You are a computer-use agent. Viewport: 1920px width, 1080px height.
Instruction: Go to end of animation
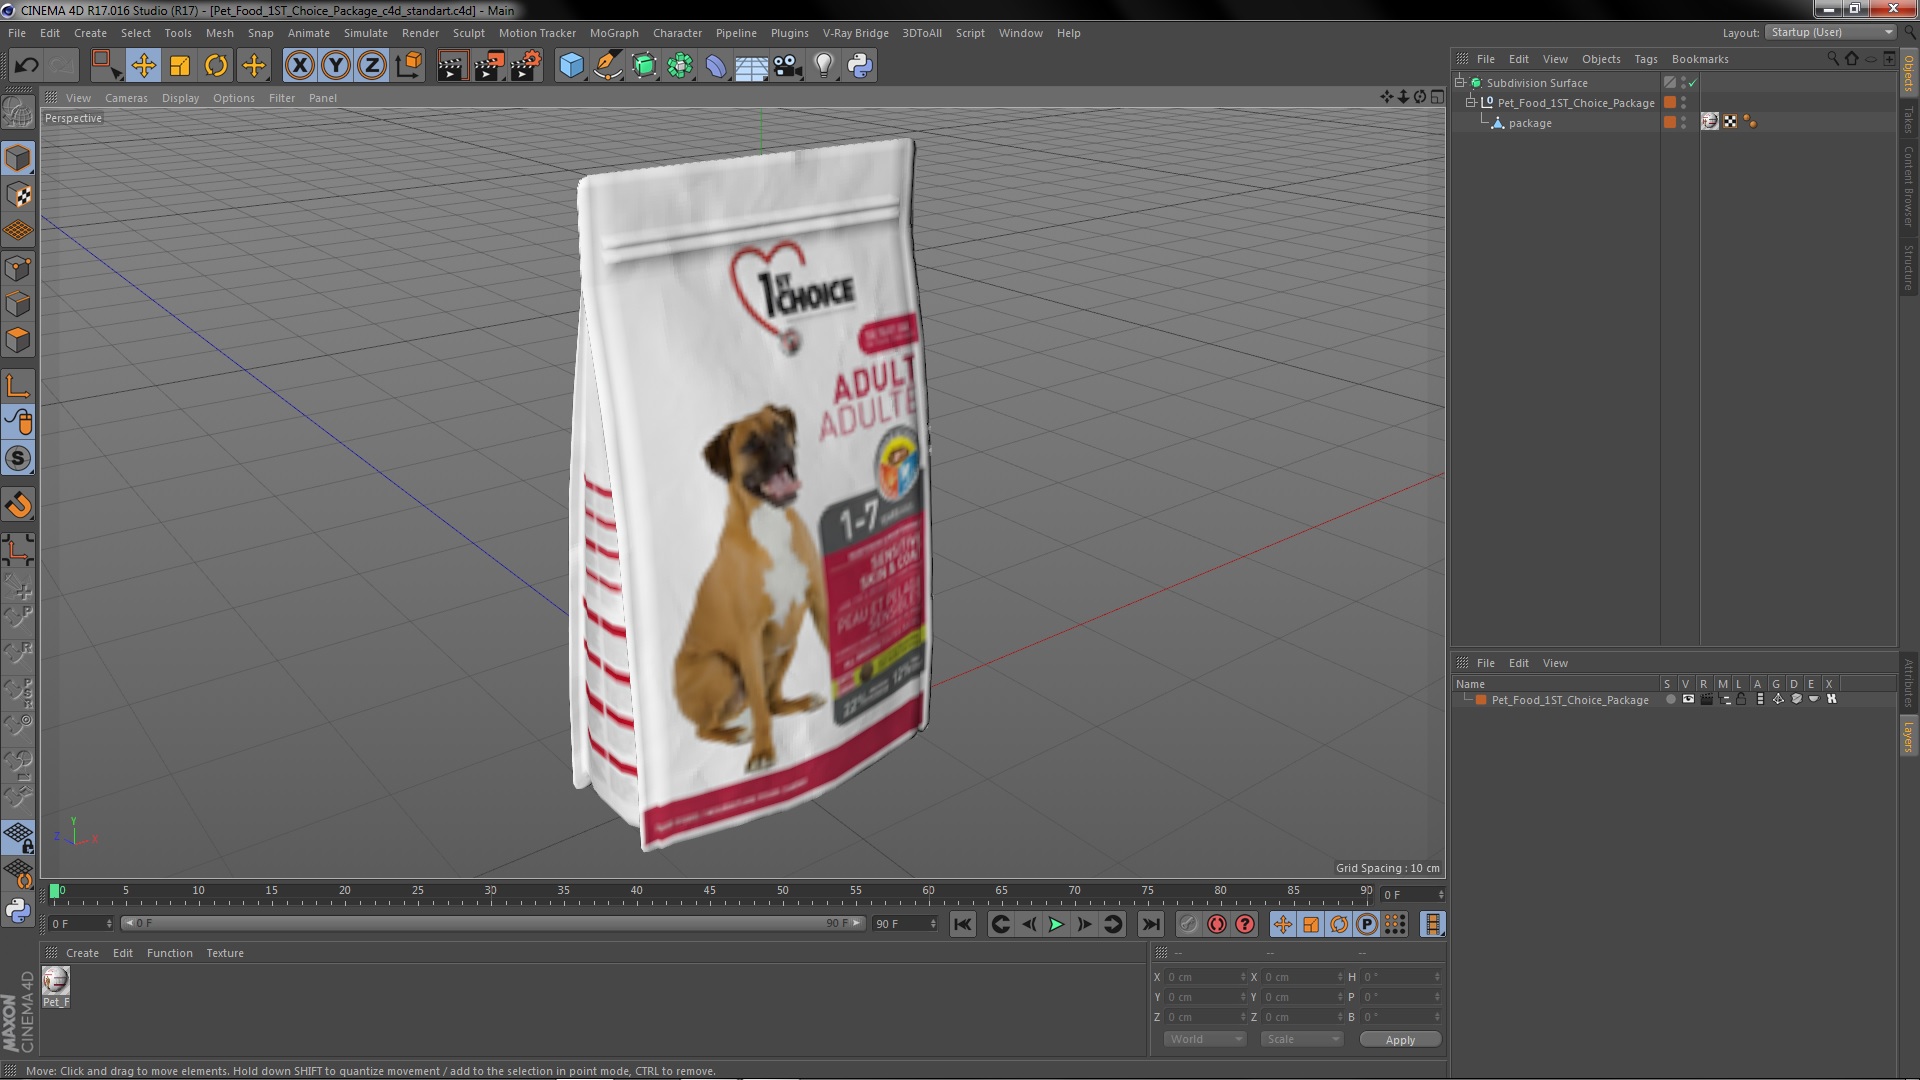(1151, 925)
